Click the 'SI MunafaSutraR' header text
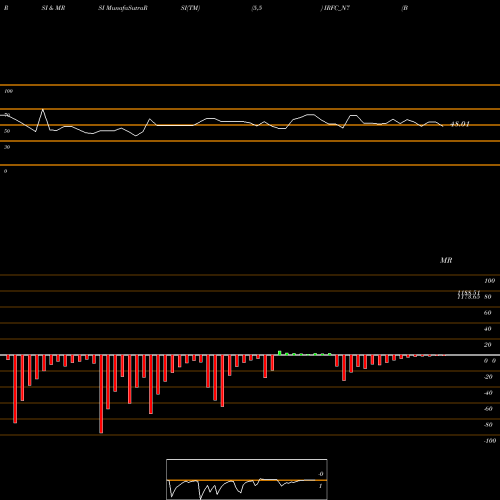 click(123, 8)
